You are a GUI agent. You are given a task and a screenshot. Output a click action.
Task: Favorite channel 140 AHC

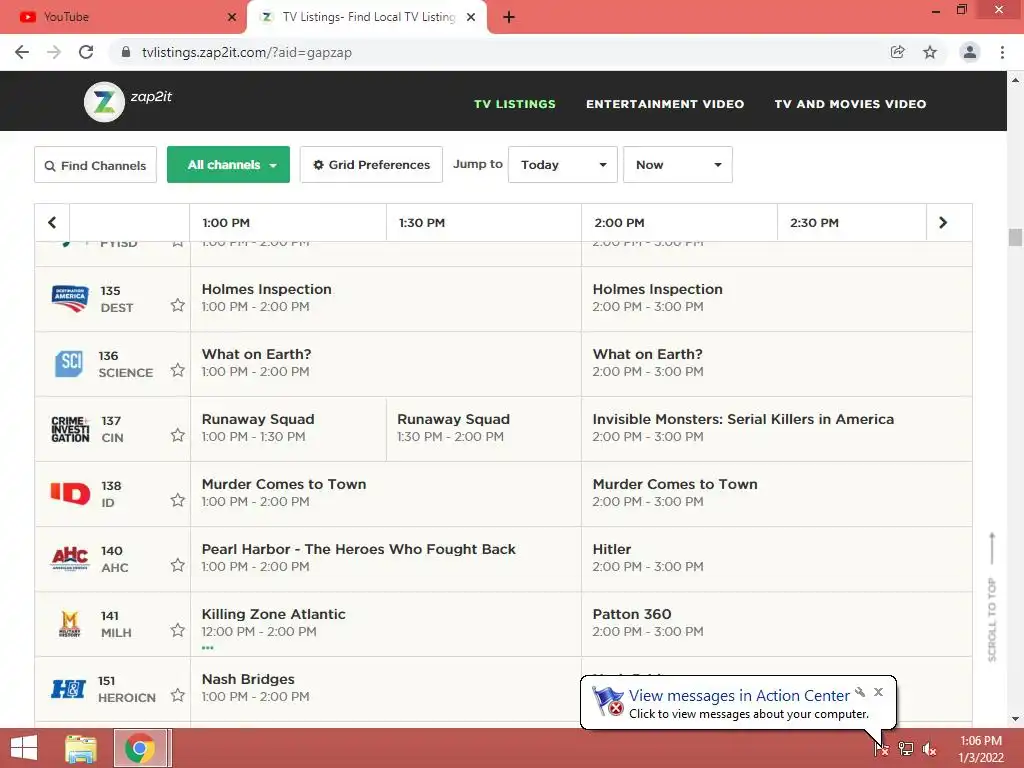(x=178, y=565)
